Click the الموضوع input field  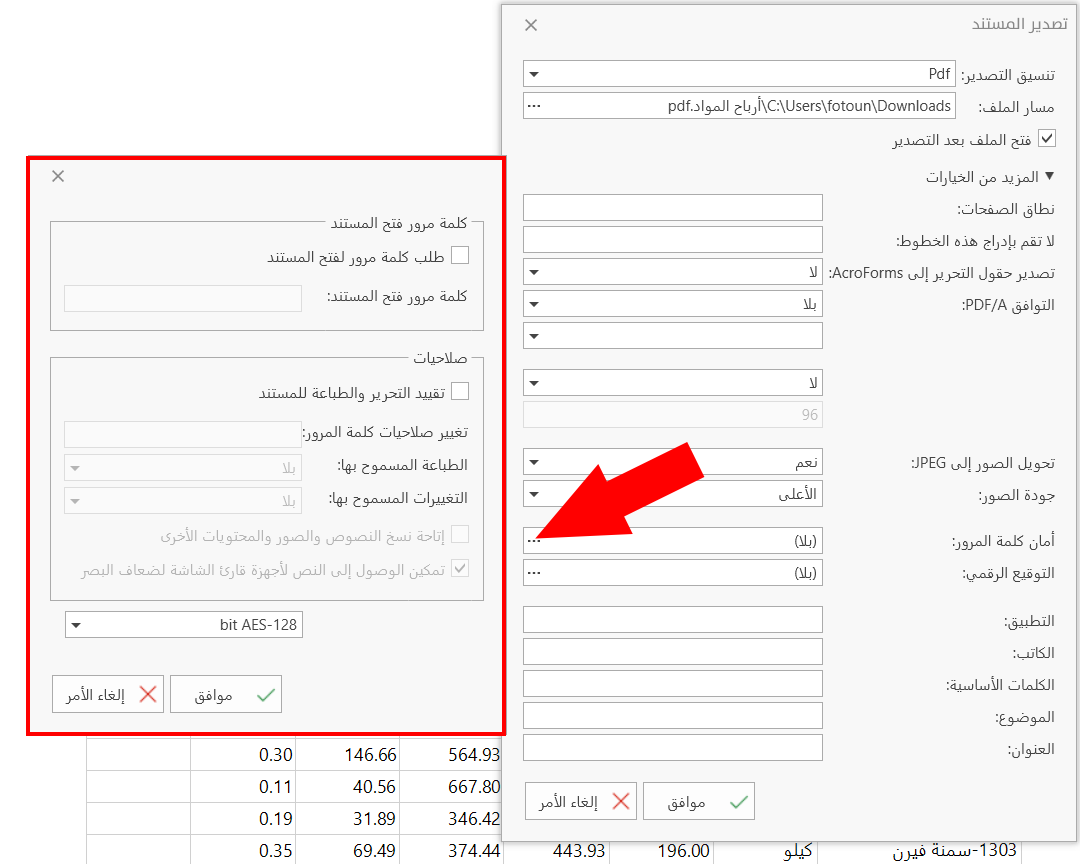pos(673,716)
